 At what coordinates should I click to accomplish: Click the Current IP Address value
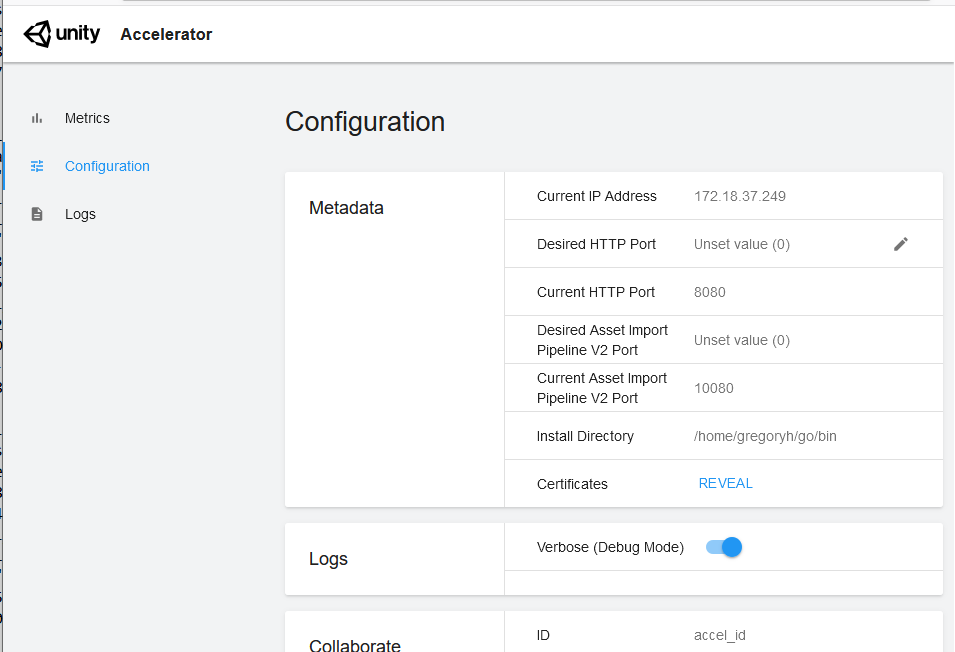[x=741, y=196]
